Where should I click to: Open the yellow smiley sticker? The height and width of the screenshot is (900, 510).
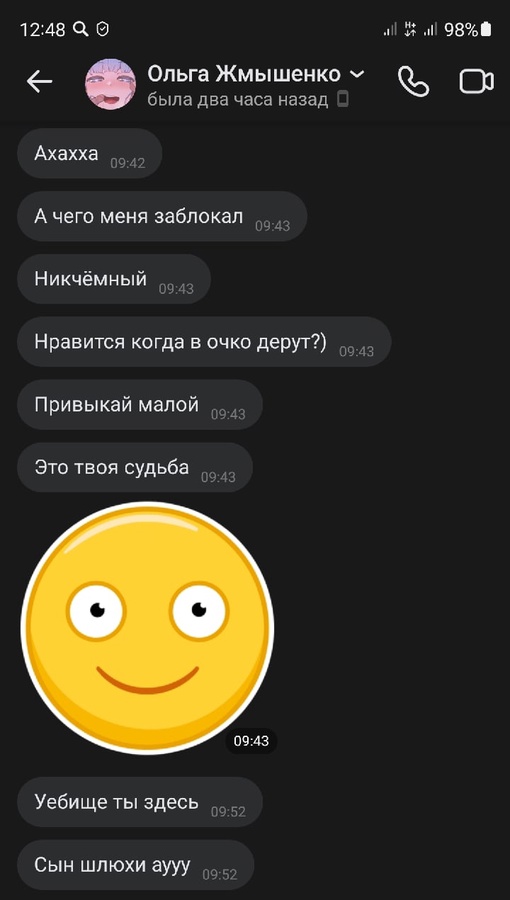147,628
